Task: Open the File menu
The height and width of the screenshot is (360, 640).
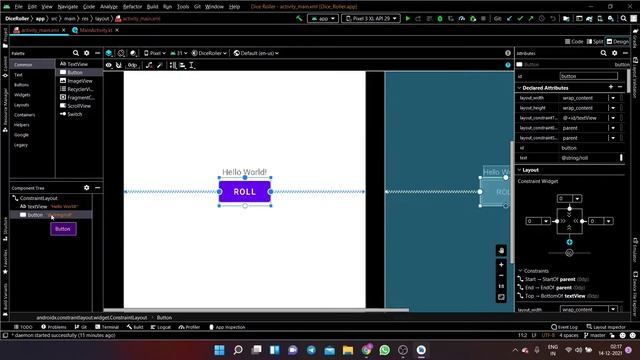Action: (18, 7)
